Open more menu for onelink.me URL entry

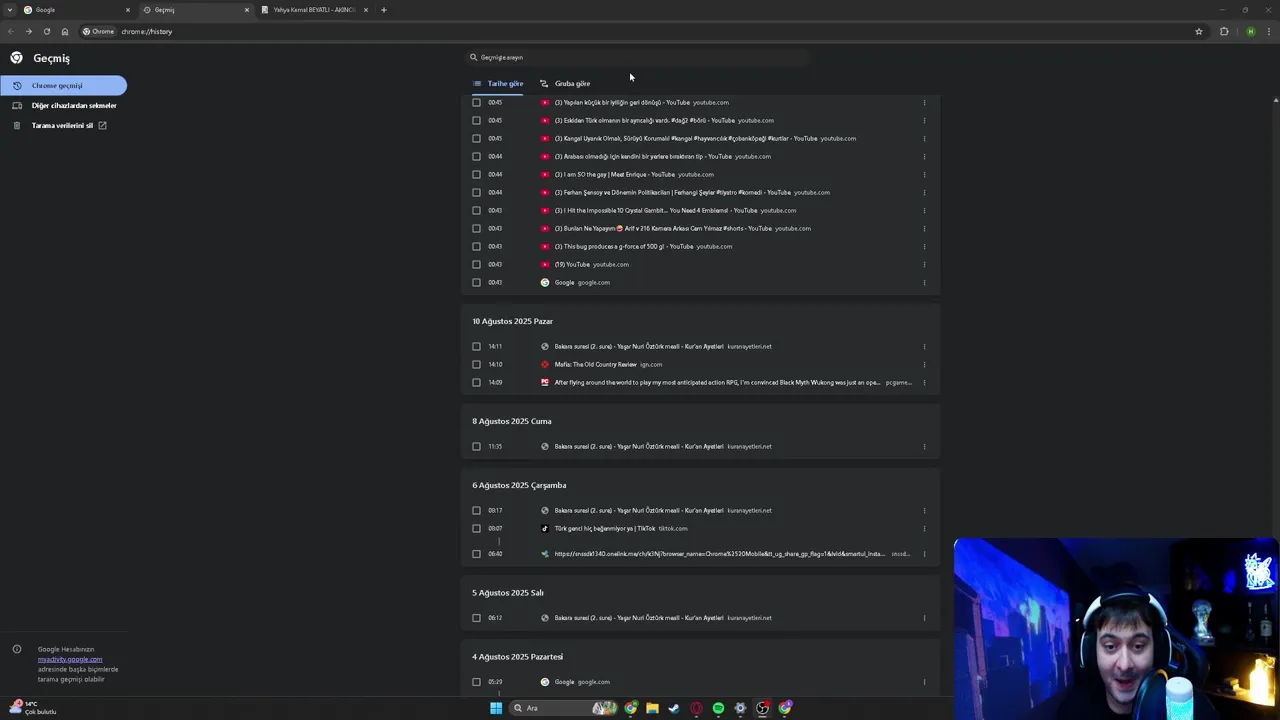click(924, 553)
